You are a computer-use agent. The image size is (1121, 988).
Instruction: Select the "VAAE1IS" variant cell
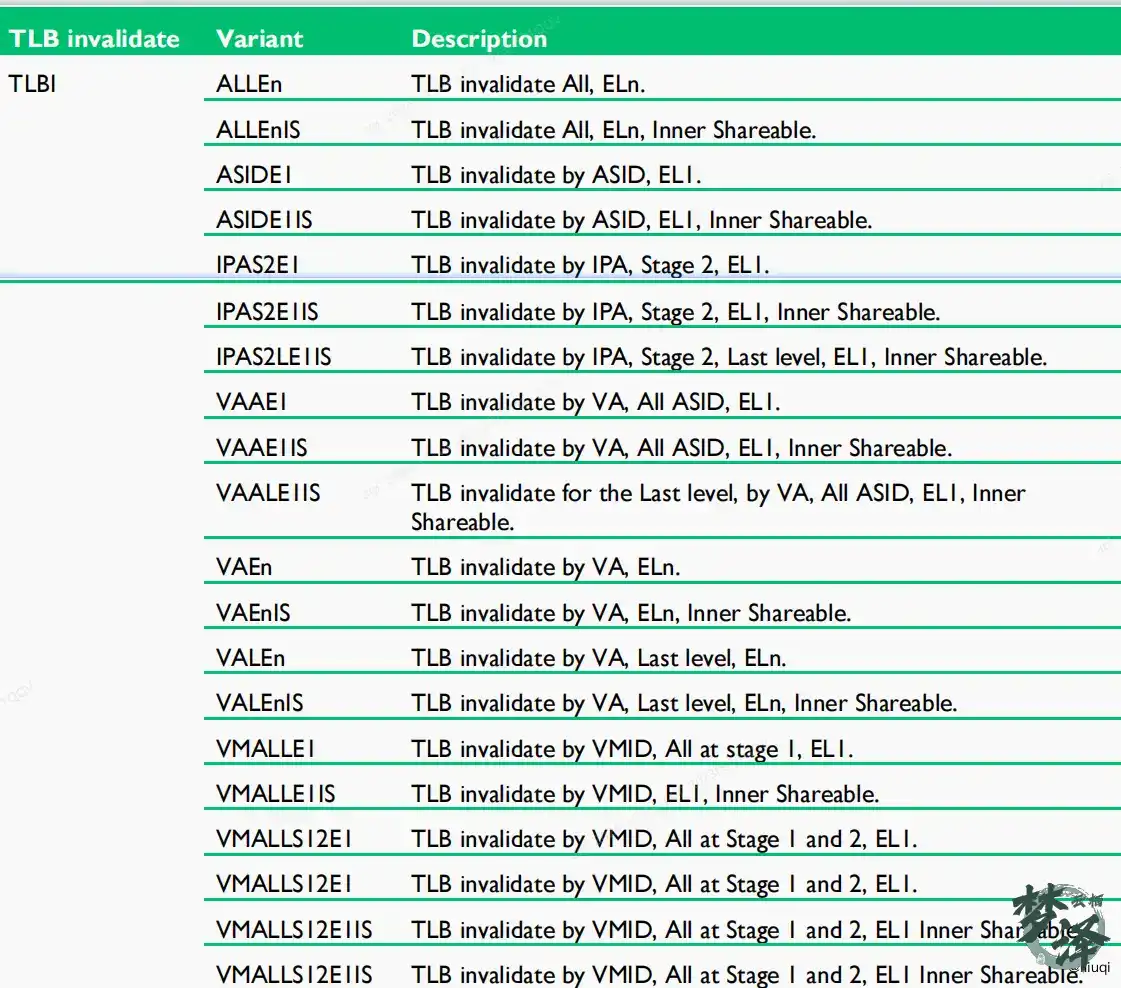(x=262, y=448)
